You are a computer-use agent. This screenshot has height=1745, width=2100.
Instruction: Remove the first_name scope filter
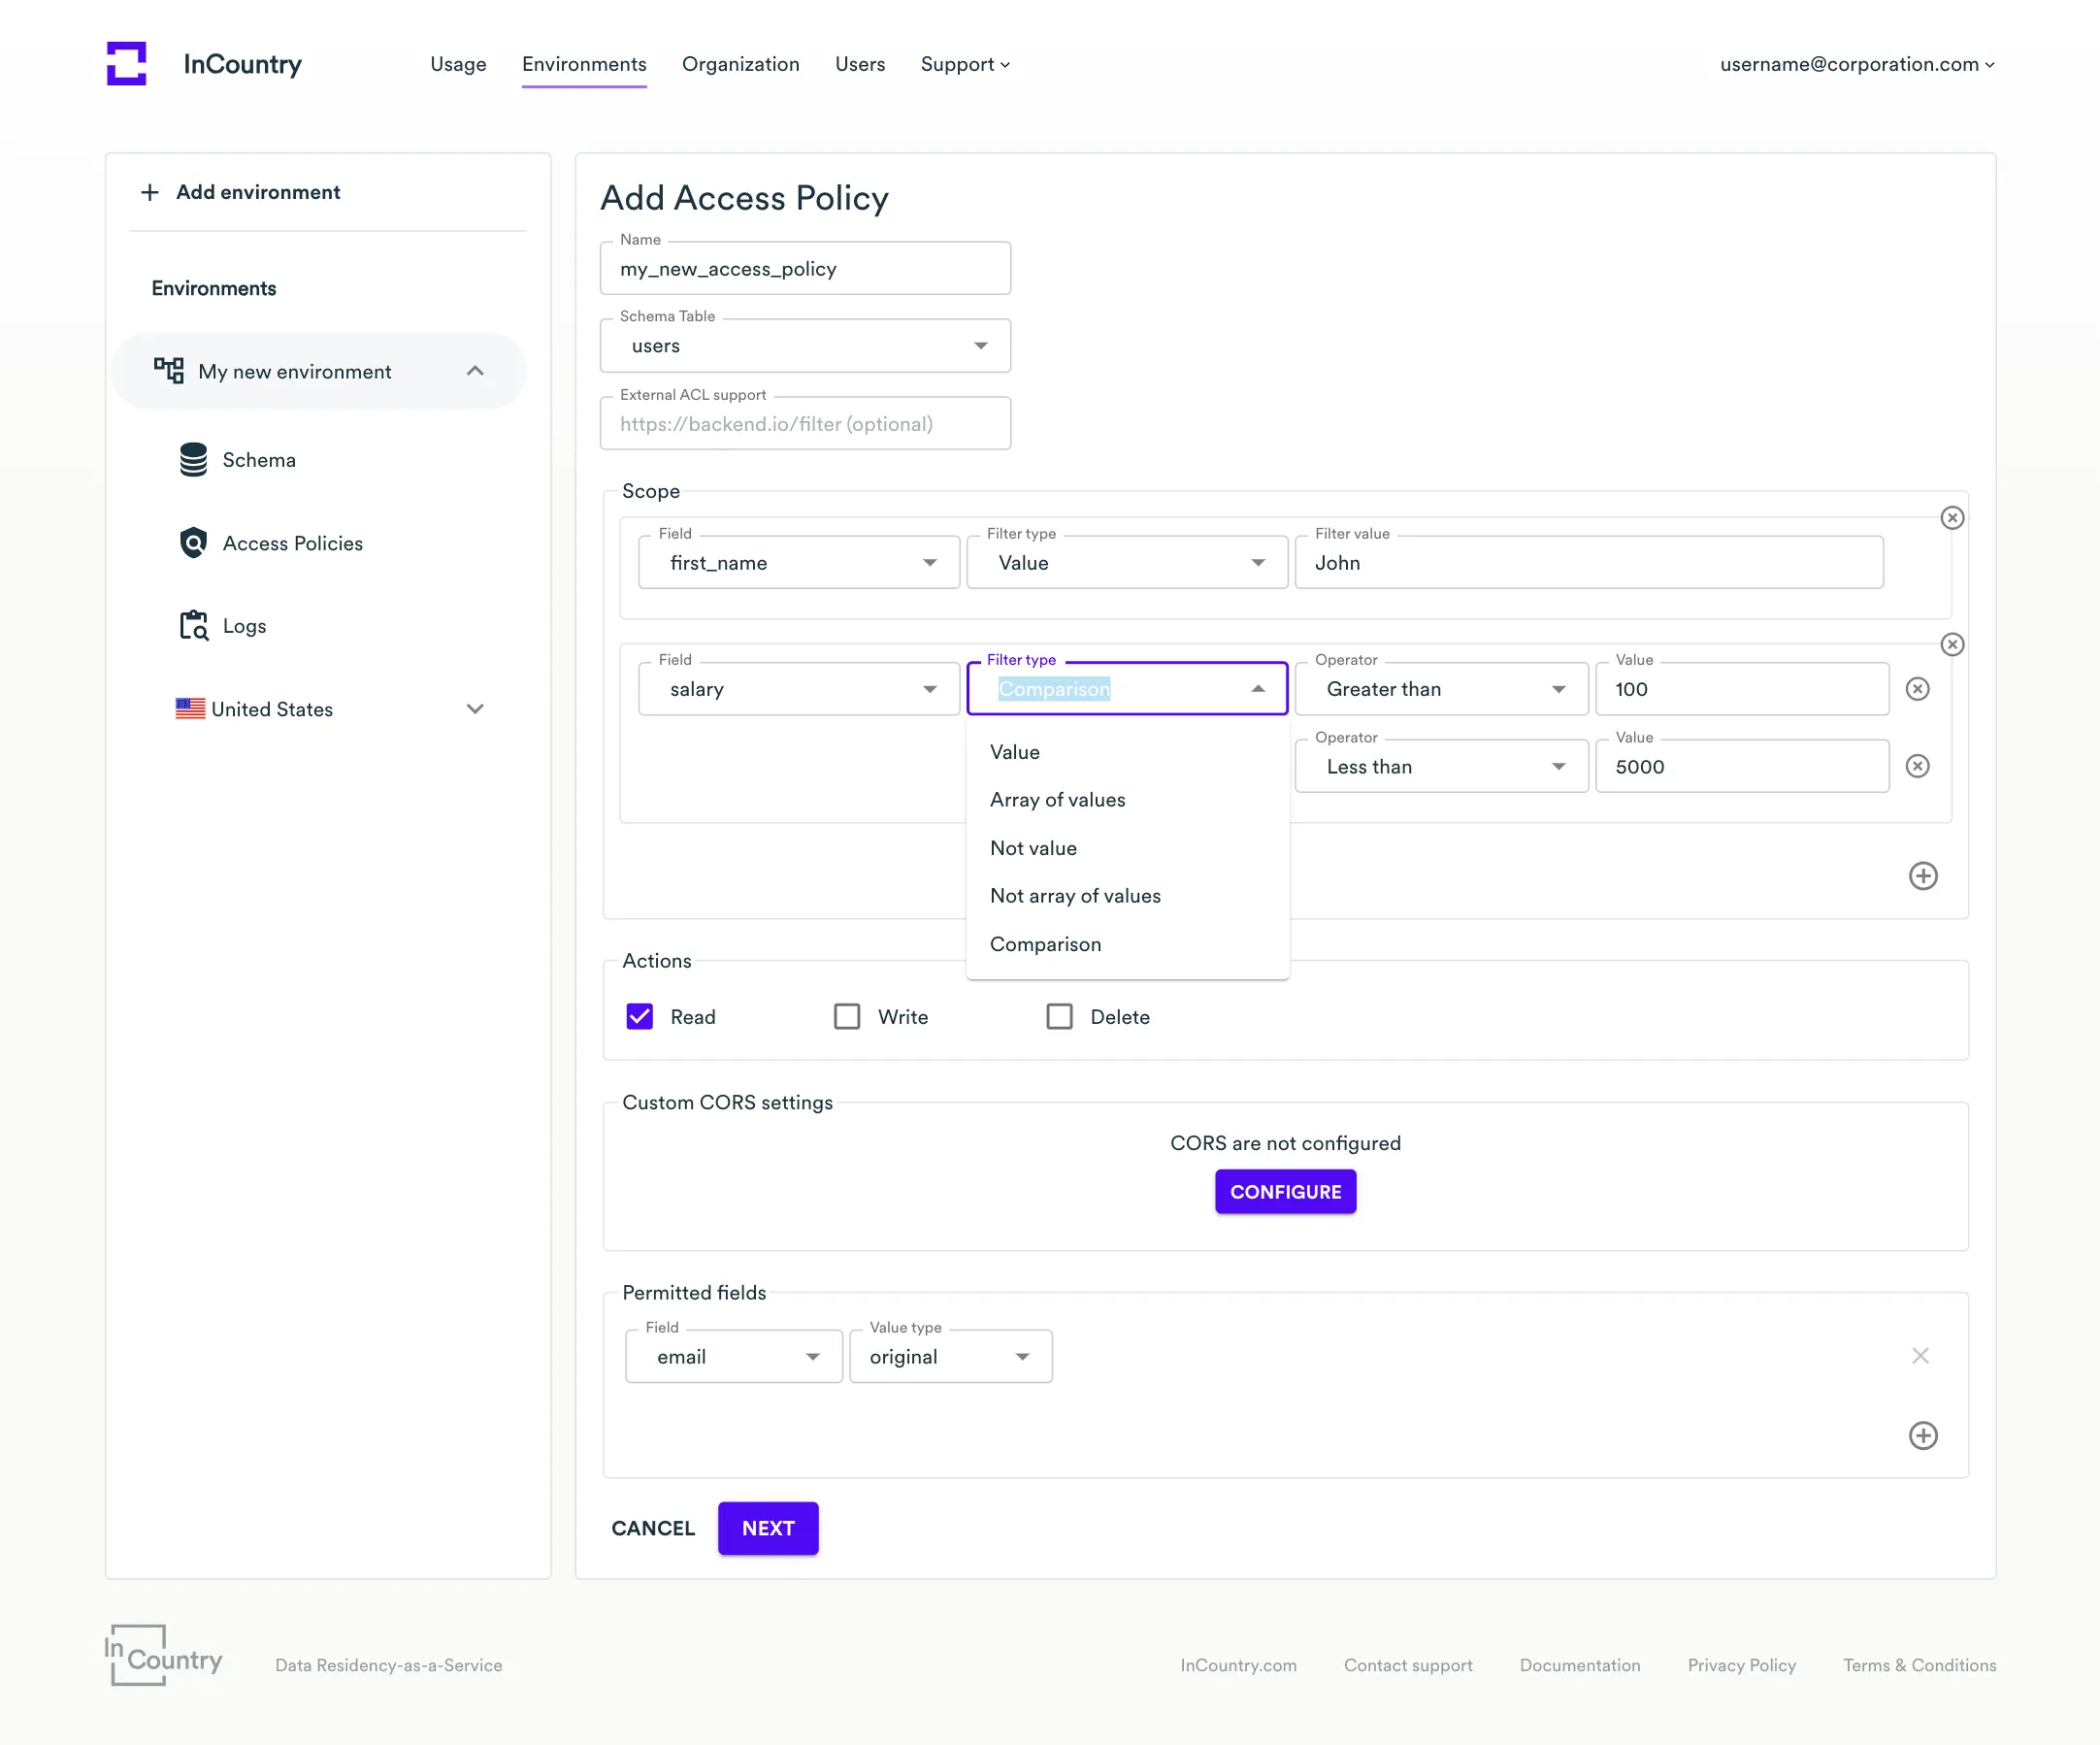(1952, 517)
